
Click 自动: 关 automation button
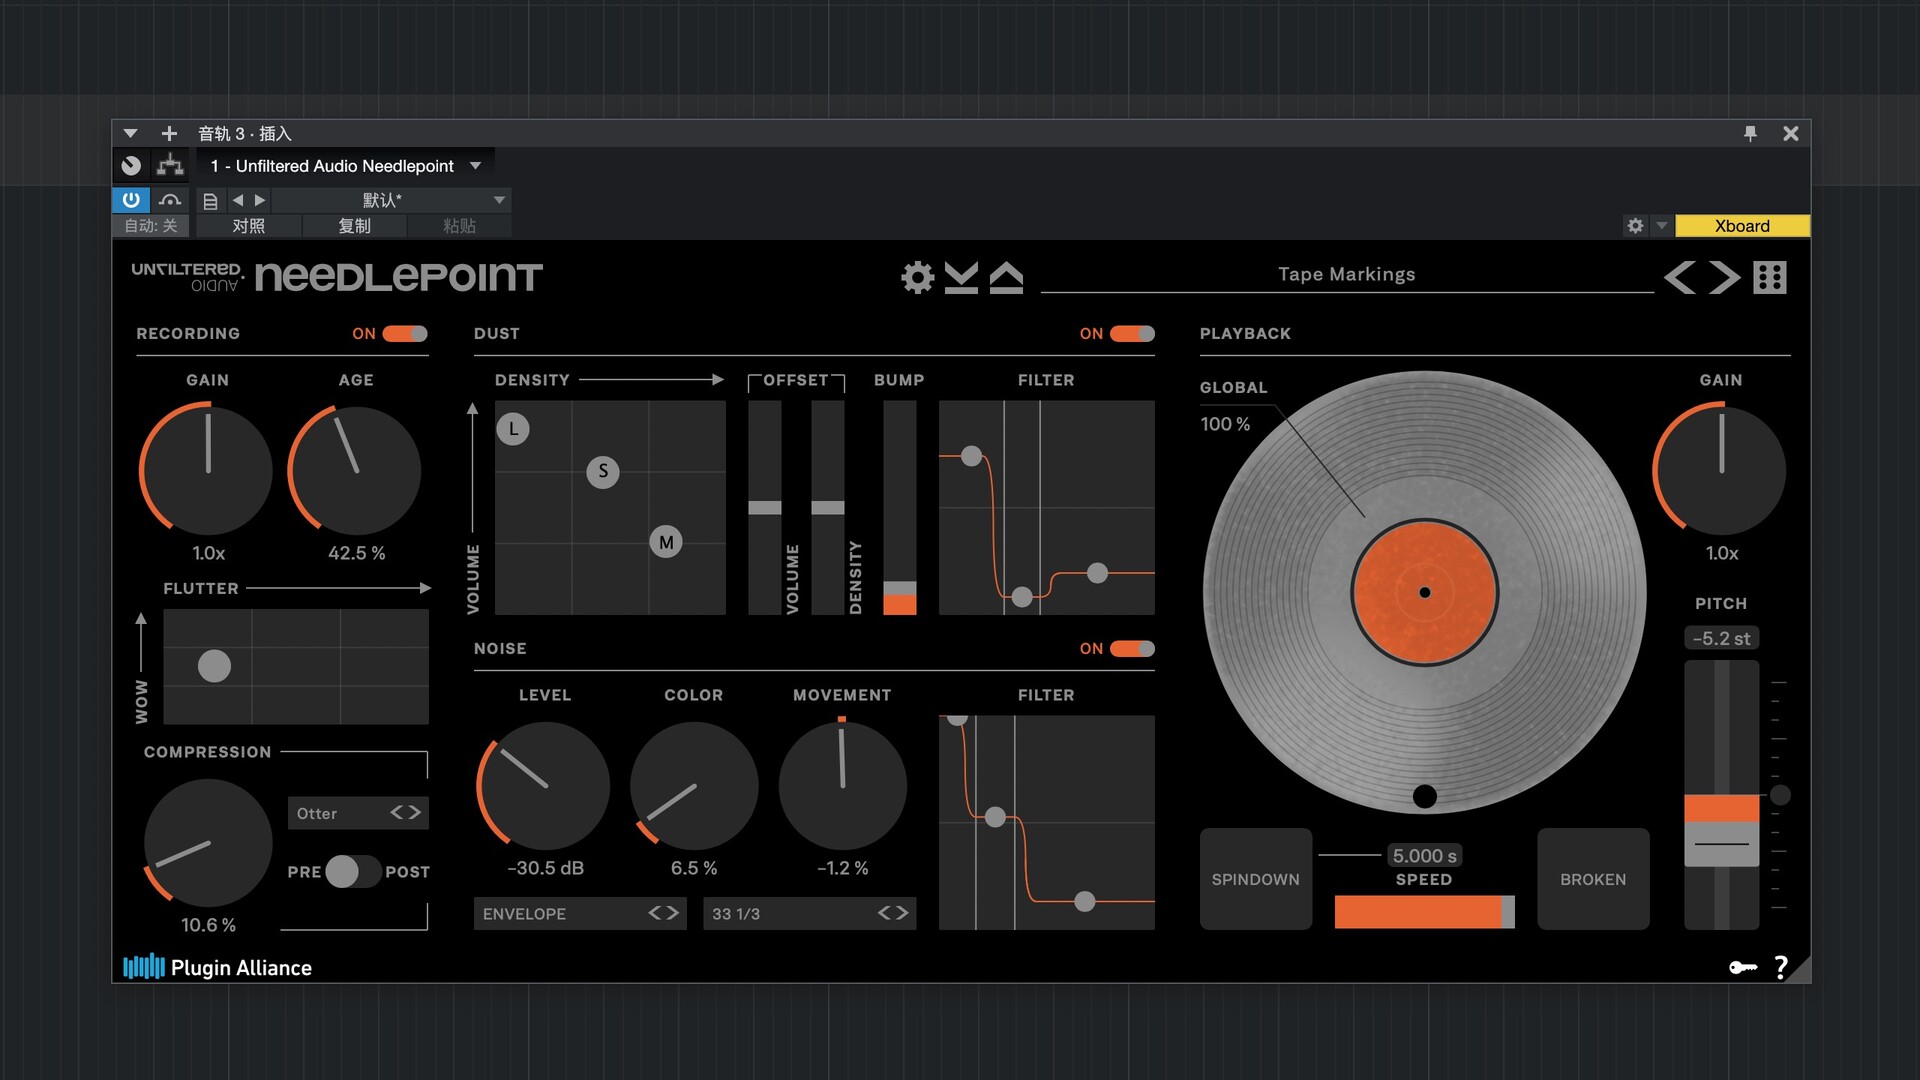pyautogui.click(x=151, y=226)
